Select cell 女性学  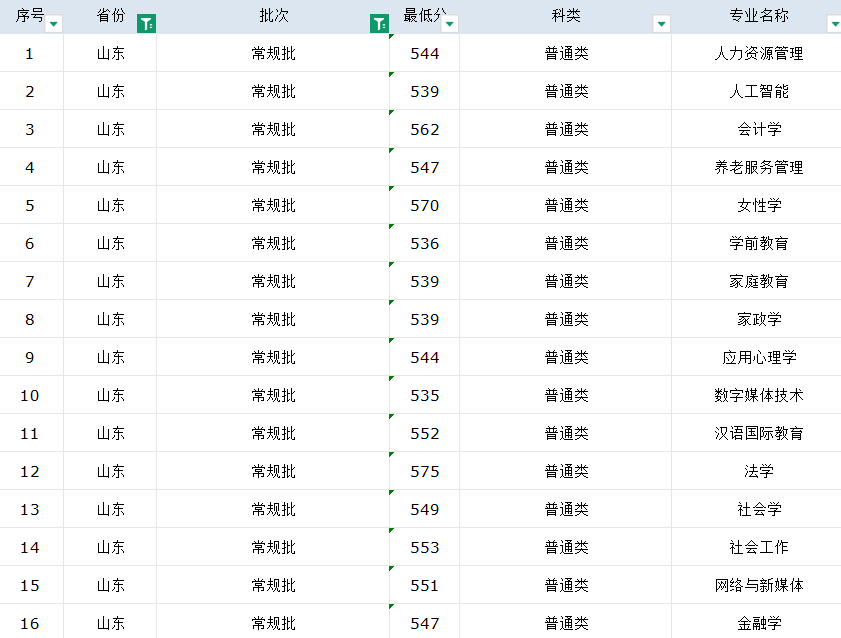(756, 205)
